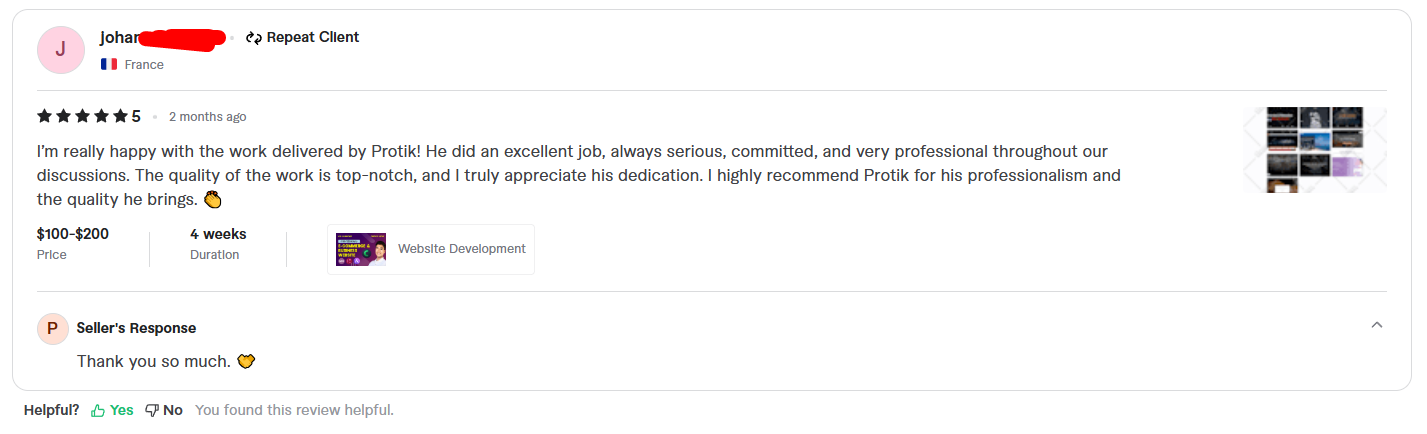
Task: Click the thumbs-down No icon
Action: (x=152, y=410)
